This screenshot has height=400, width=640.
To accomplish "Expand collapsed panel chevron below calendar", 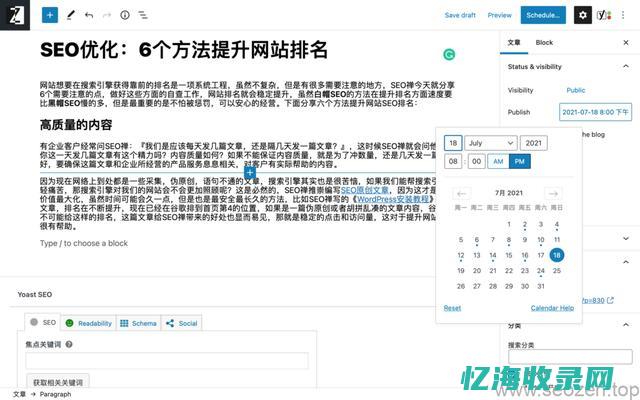I will pos(626,238).
